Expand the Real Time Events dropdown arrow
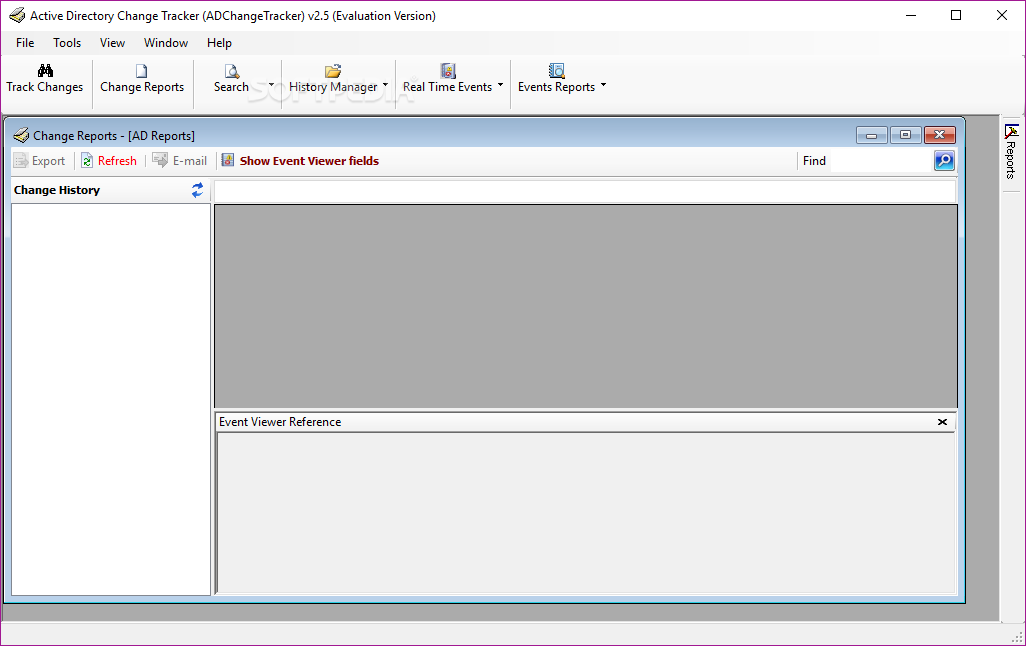Screen dimensions: 1026x646 (501, 84)
